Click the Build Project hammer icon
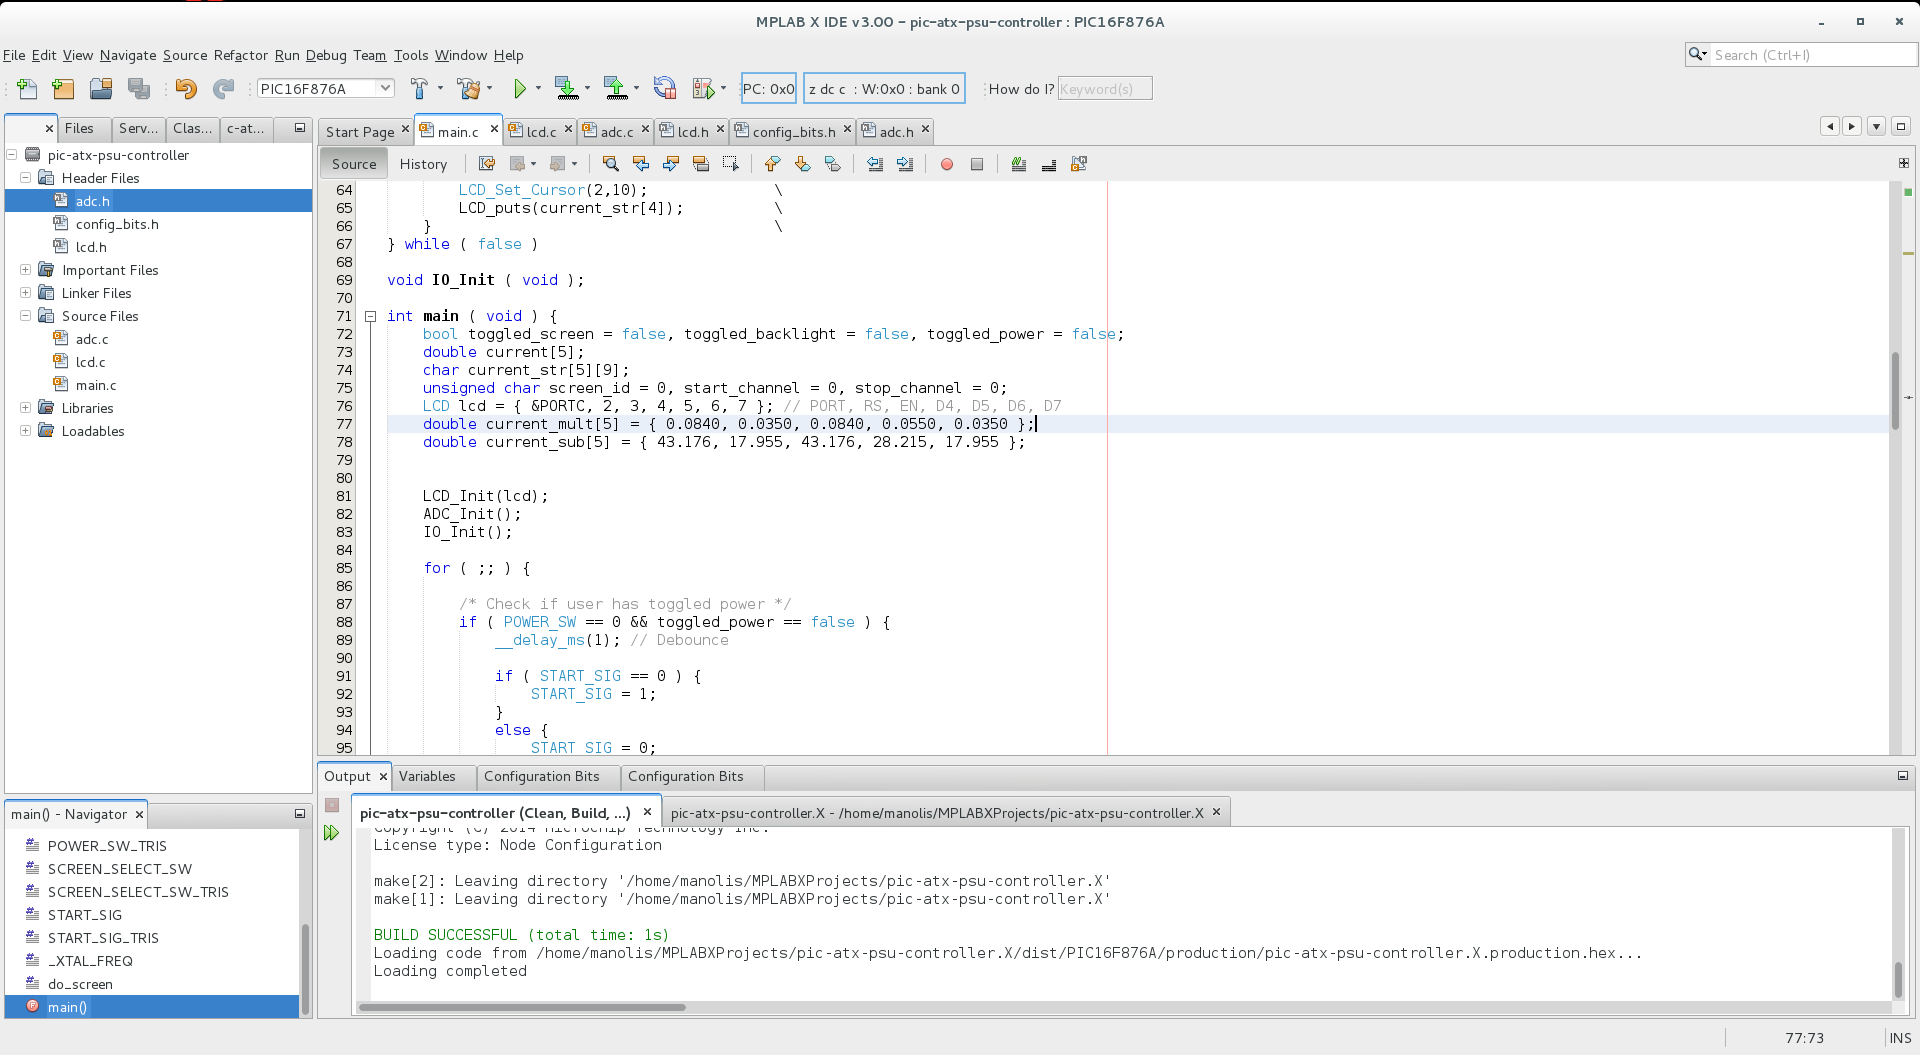 (x=419, y=89)
